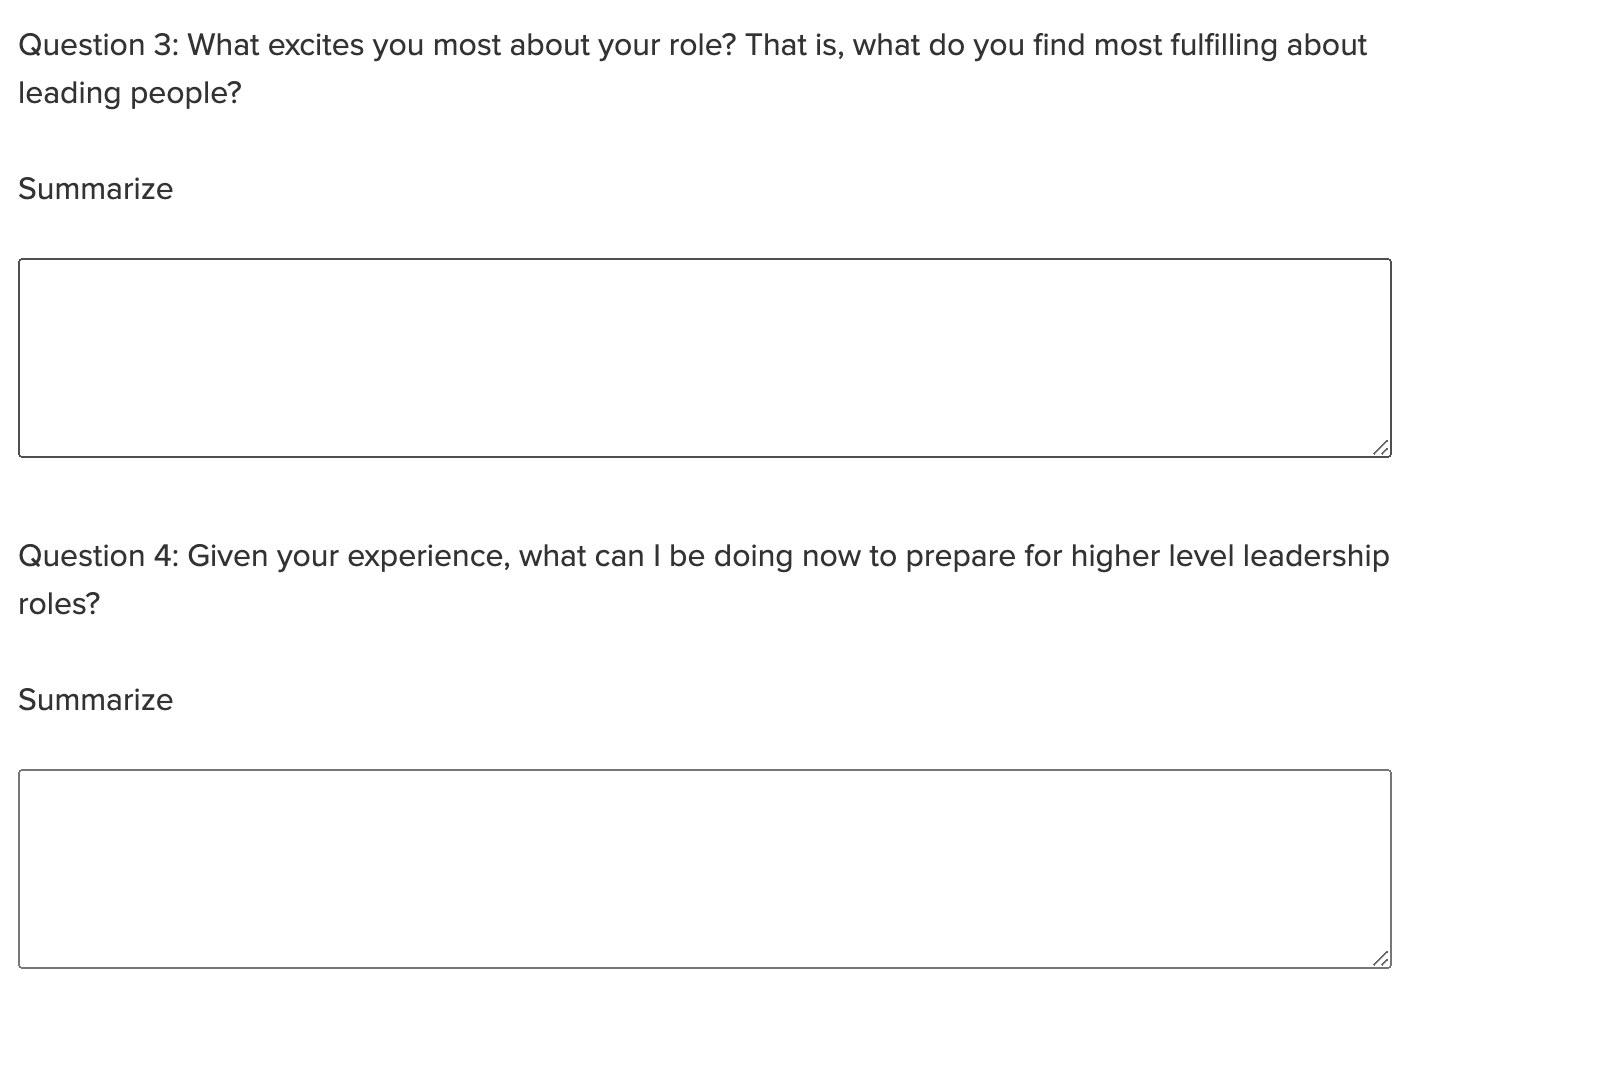Click the border of the Question 4 text field
Image resolution: width=1620 pixels, height=1078 pixels.
click(x=700, y=770)
